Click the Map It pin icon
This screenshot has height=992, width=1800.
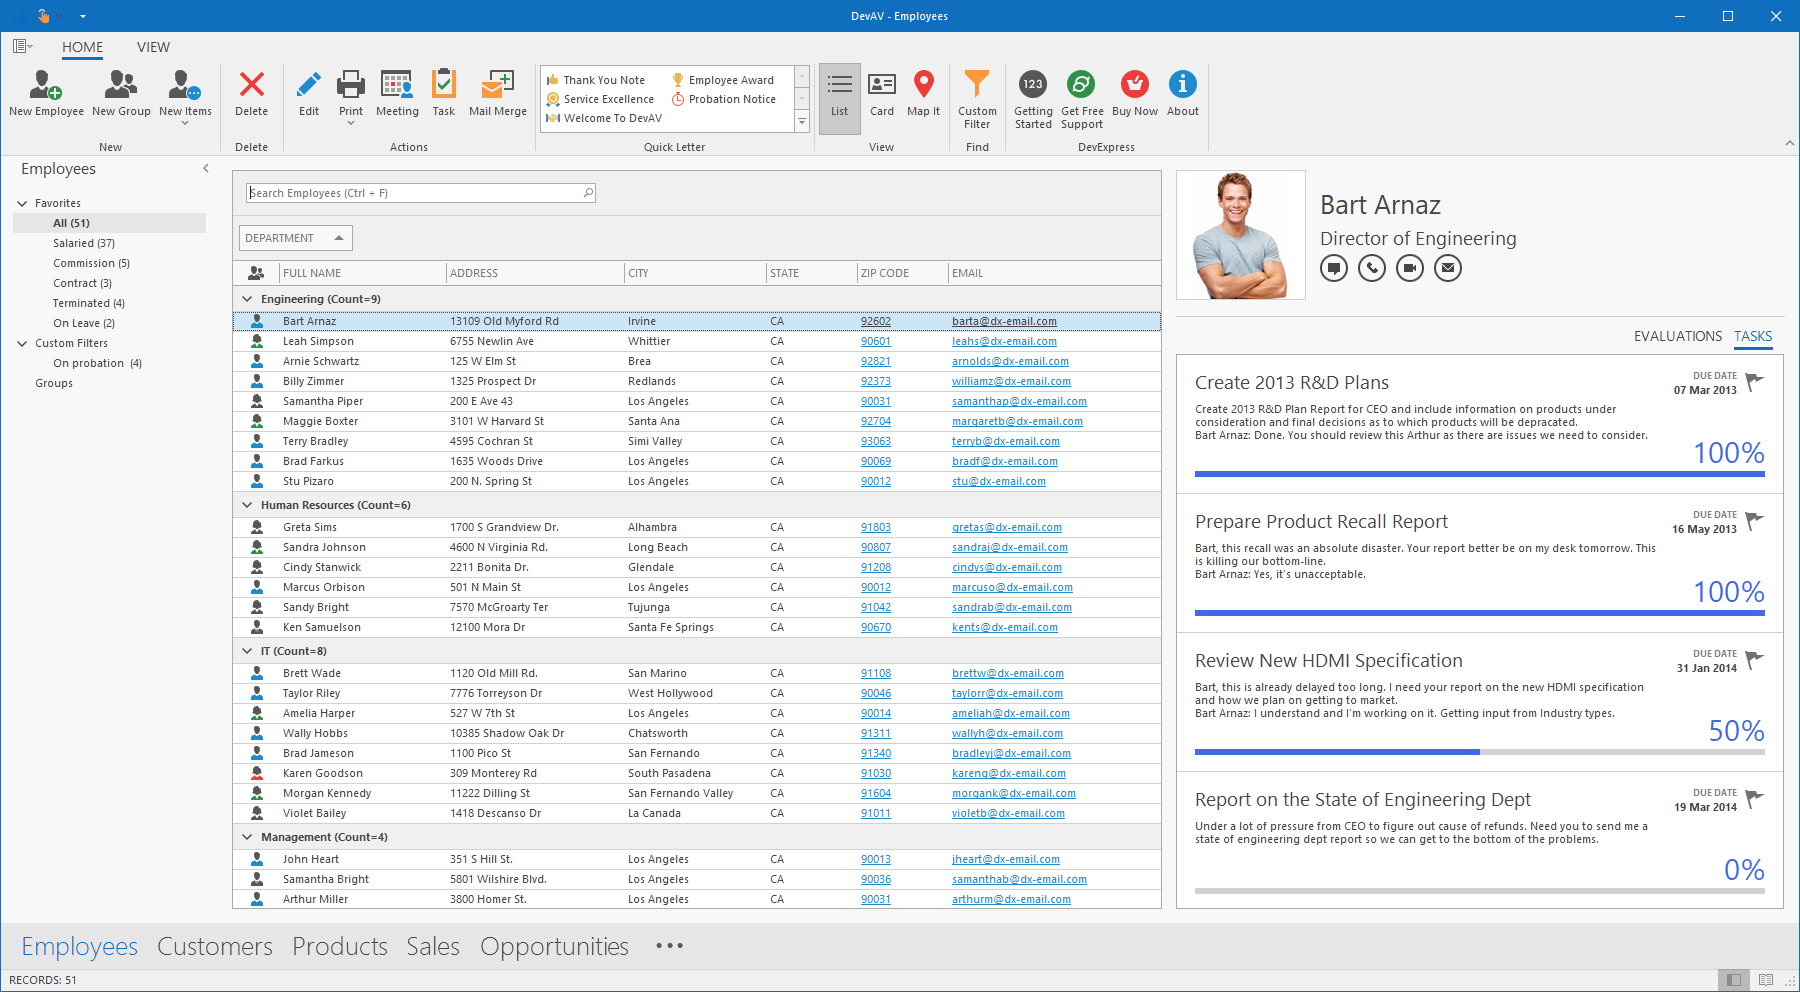[x=923, y=85]
